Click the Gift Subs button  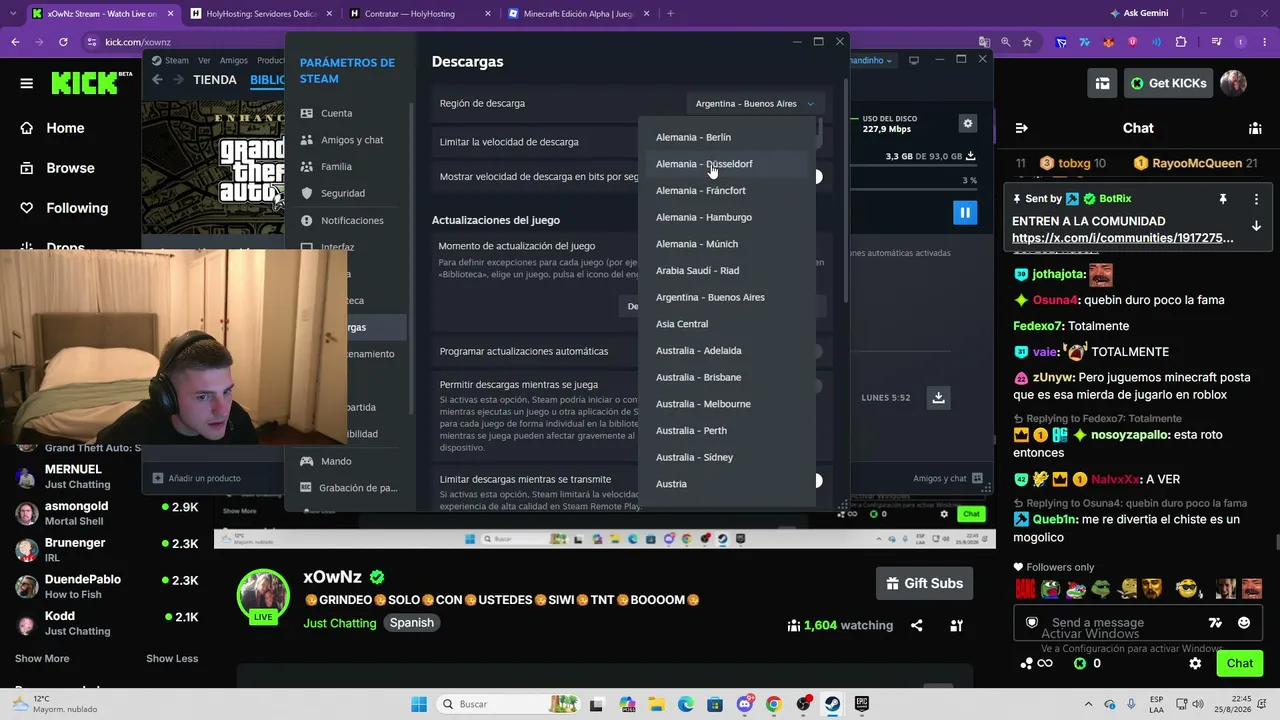click(925, 583)
